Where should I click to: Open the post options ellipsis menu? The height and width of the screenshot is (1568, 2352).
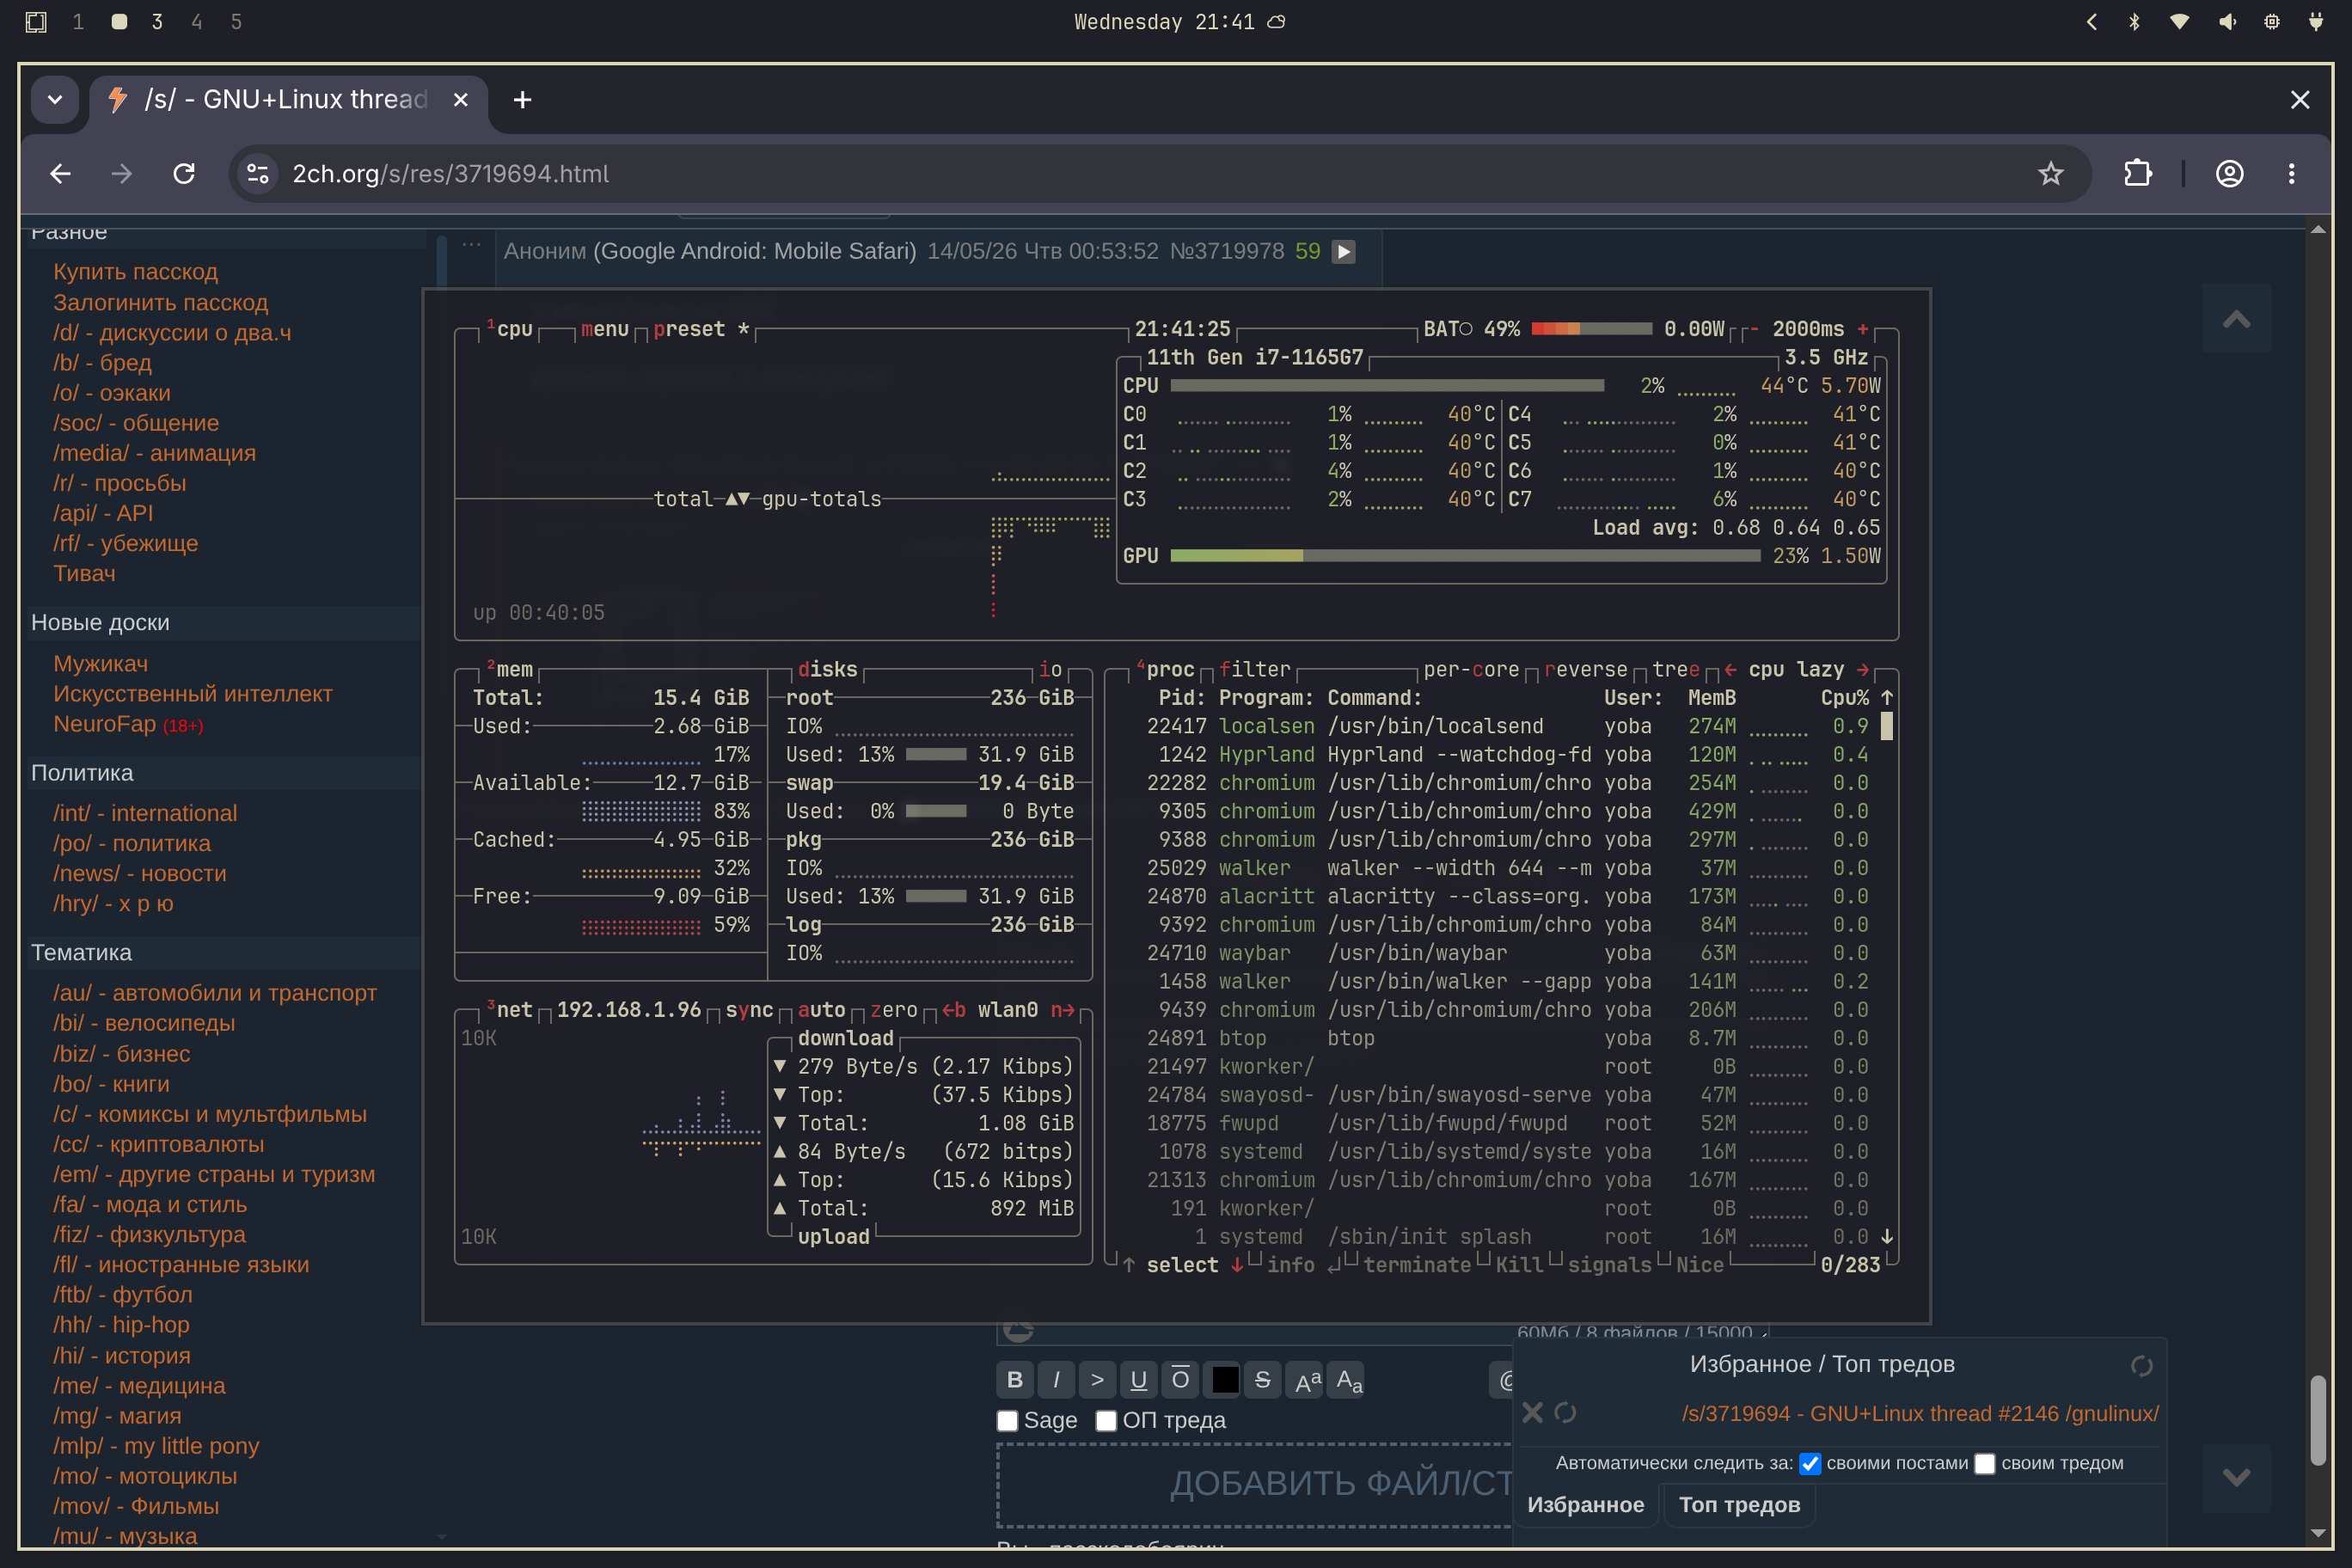472,244
